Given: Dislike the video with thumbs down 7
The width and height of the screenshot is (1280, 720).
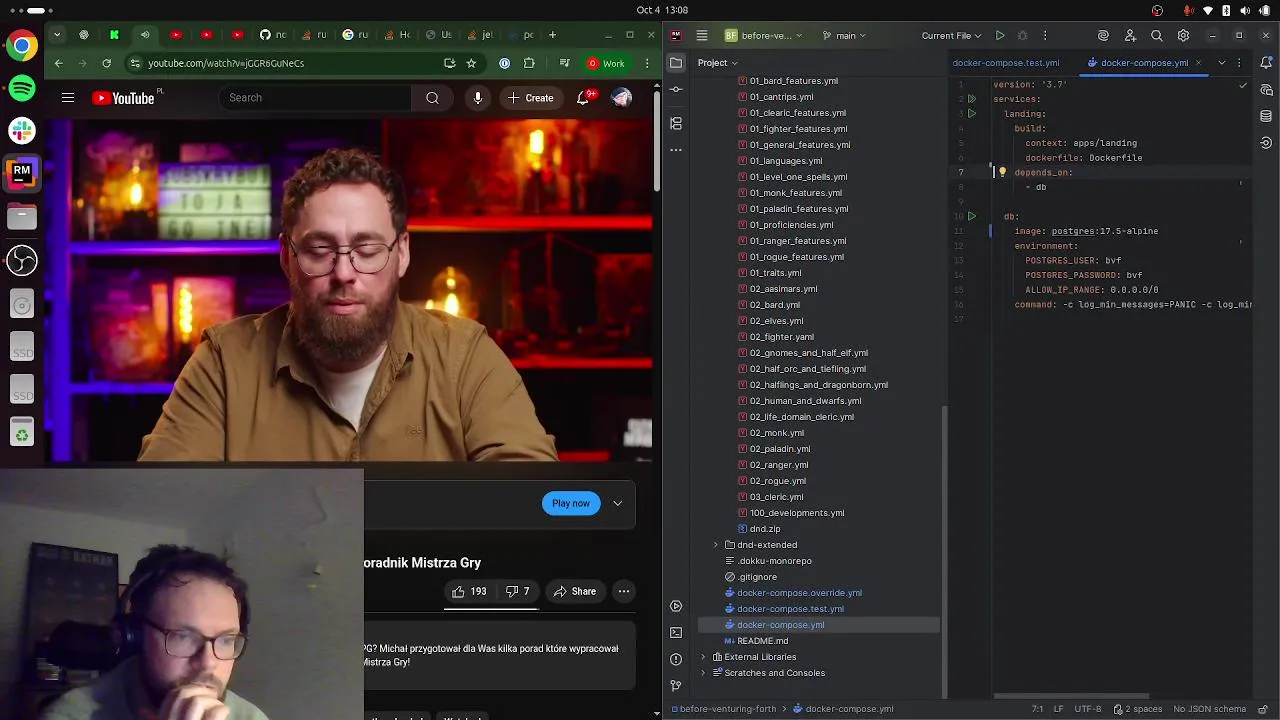Looking at the screenshot, I should (x=518, y=591).
